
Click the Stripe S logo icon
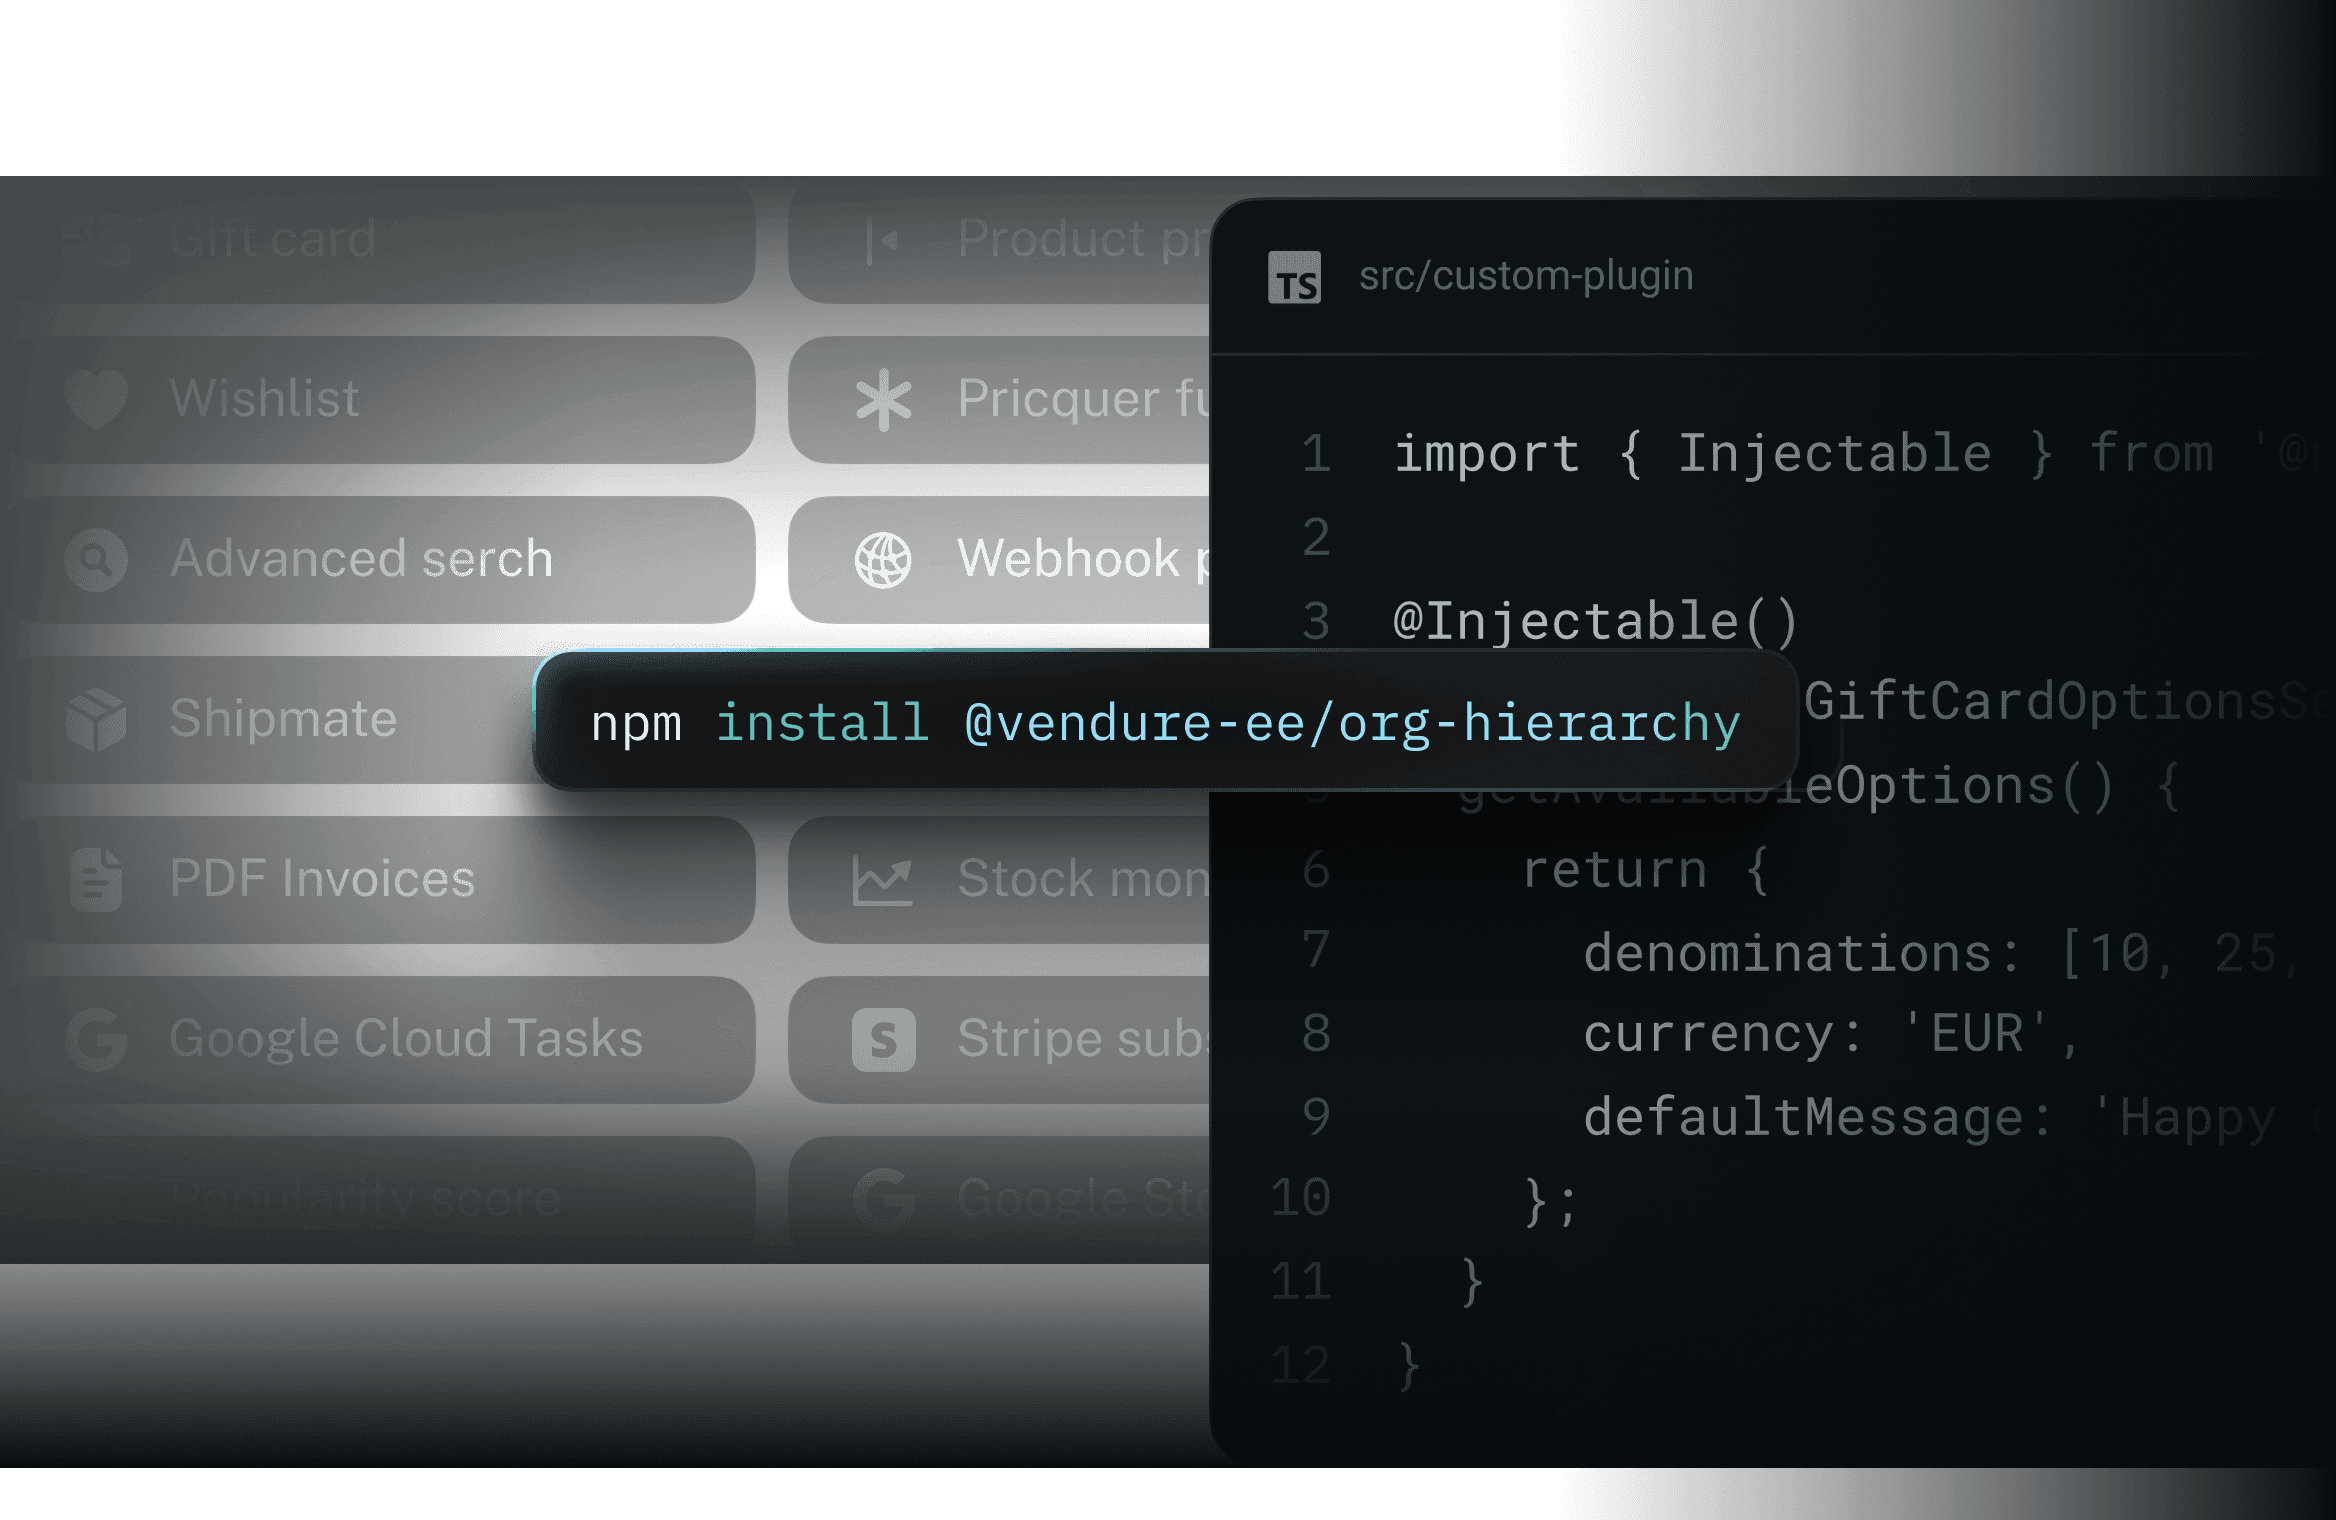click(x=883, y=1040)
